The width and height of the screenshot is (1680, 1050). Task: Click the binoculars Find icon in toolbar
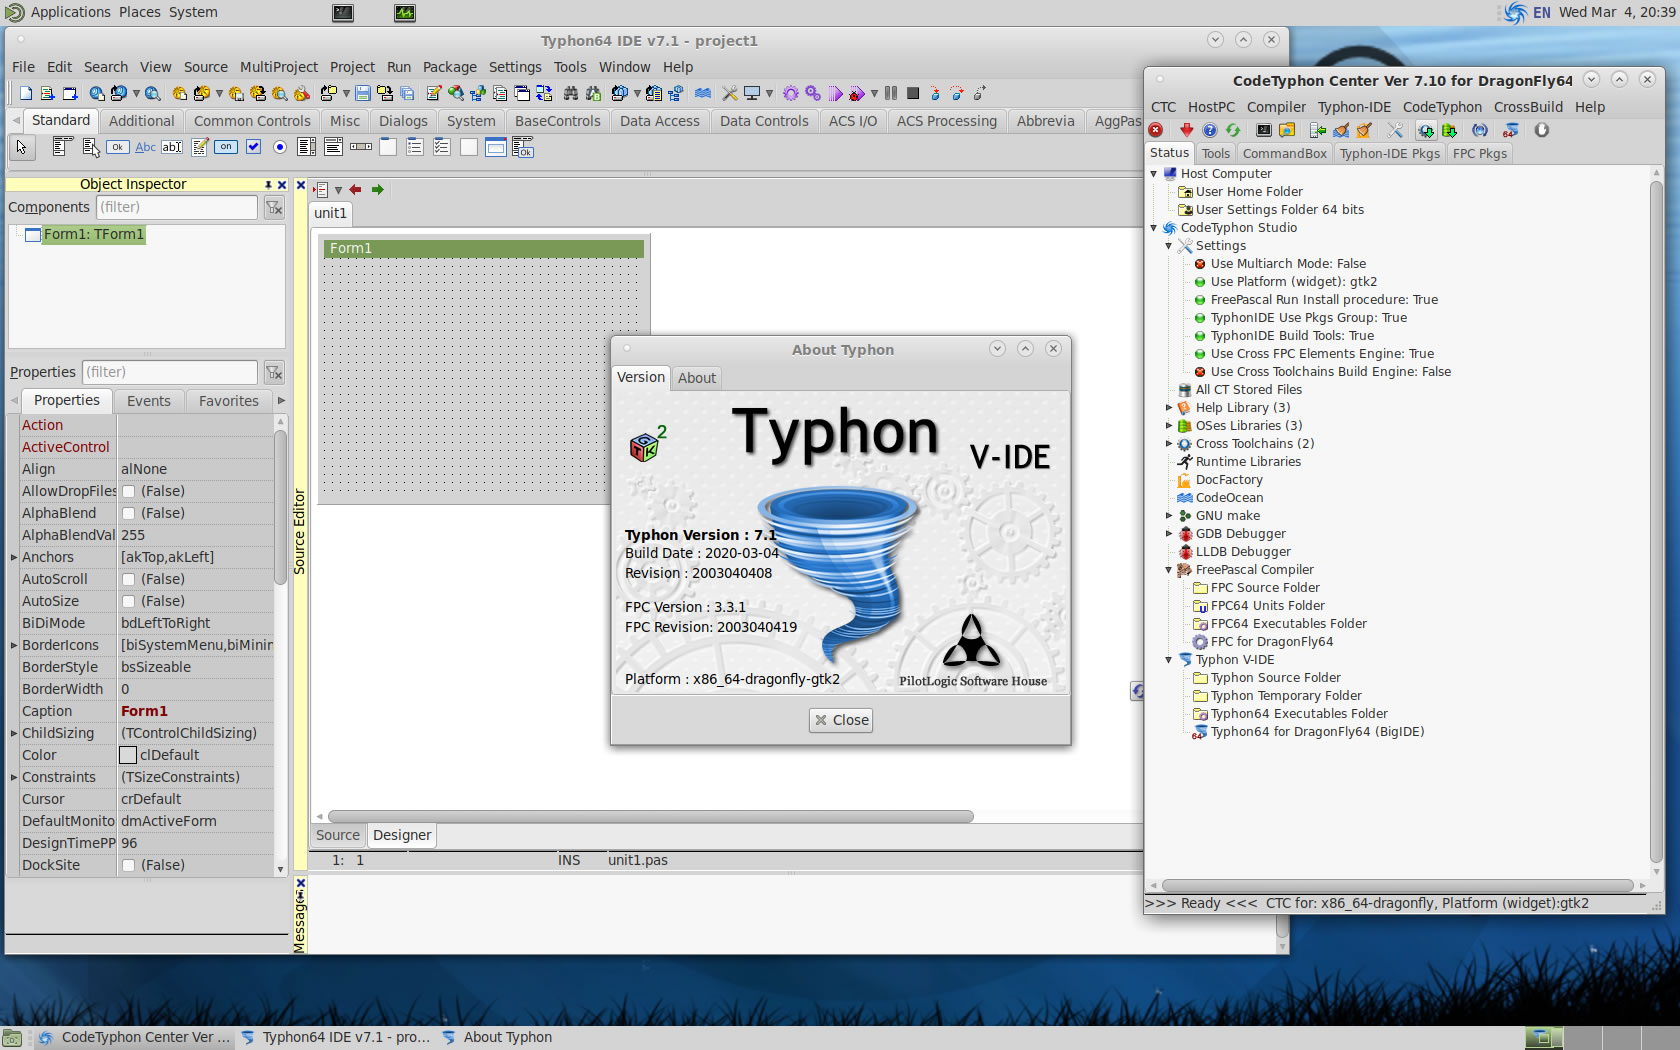click(571, 93)
